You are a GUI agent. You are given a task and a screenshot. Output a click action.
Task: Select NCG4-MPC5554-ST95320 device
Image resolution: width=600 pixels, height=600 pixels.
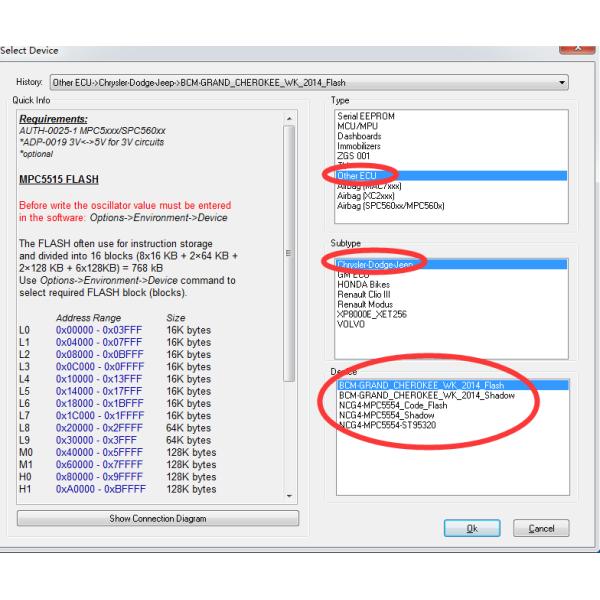coord(388,425)
